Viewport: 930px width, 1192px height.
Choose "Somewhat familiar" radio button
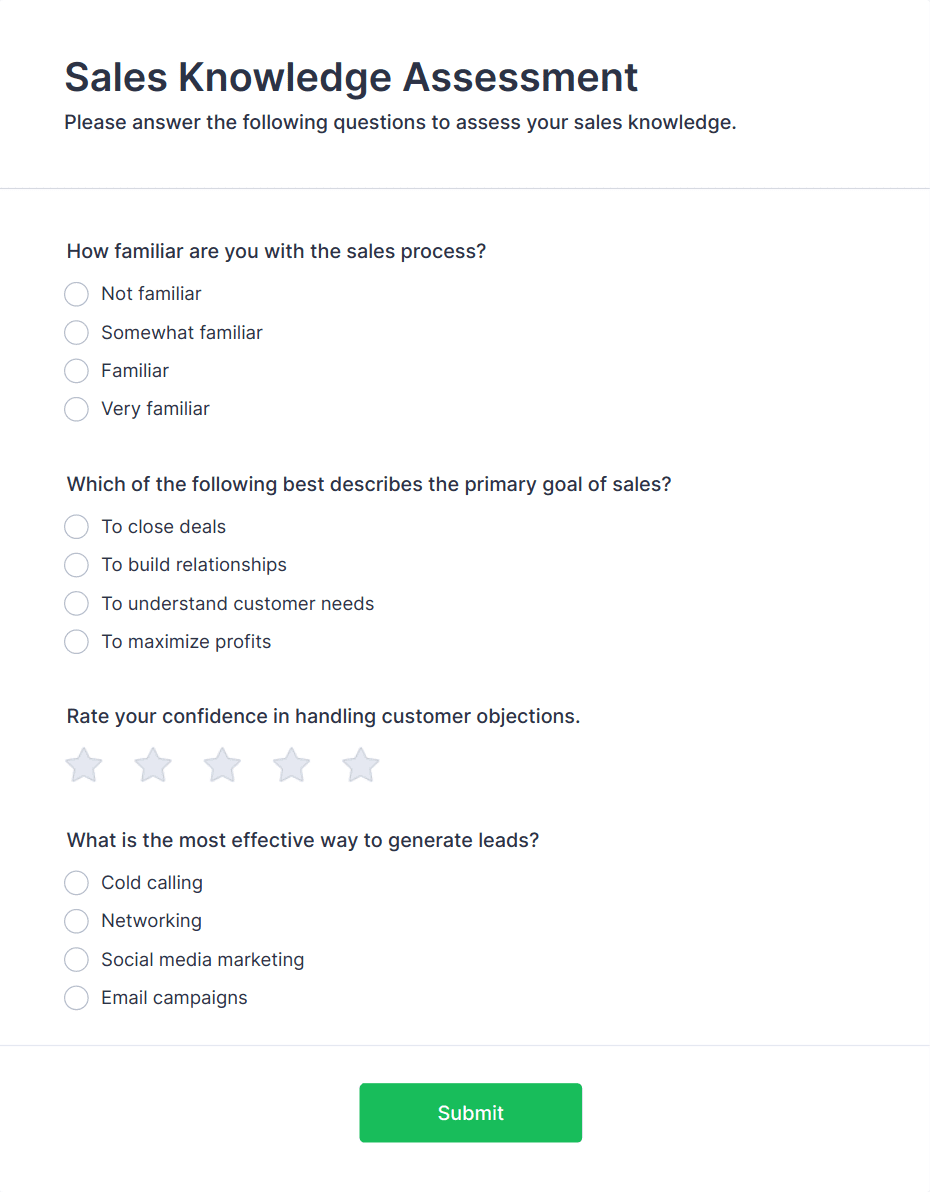pyautogui.click(x=77, y=333)
